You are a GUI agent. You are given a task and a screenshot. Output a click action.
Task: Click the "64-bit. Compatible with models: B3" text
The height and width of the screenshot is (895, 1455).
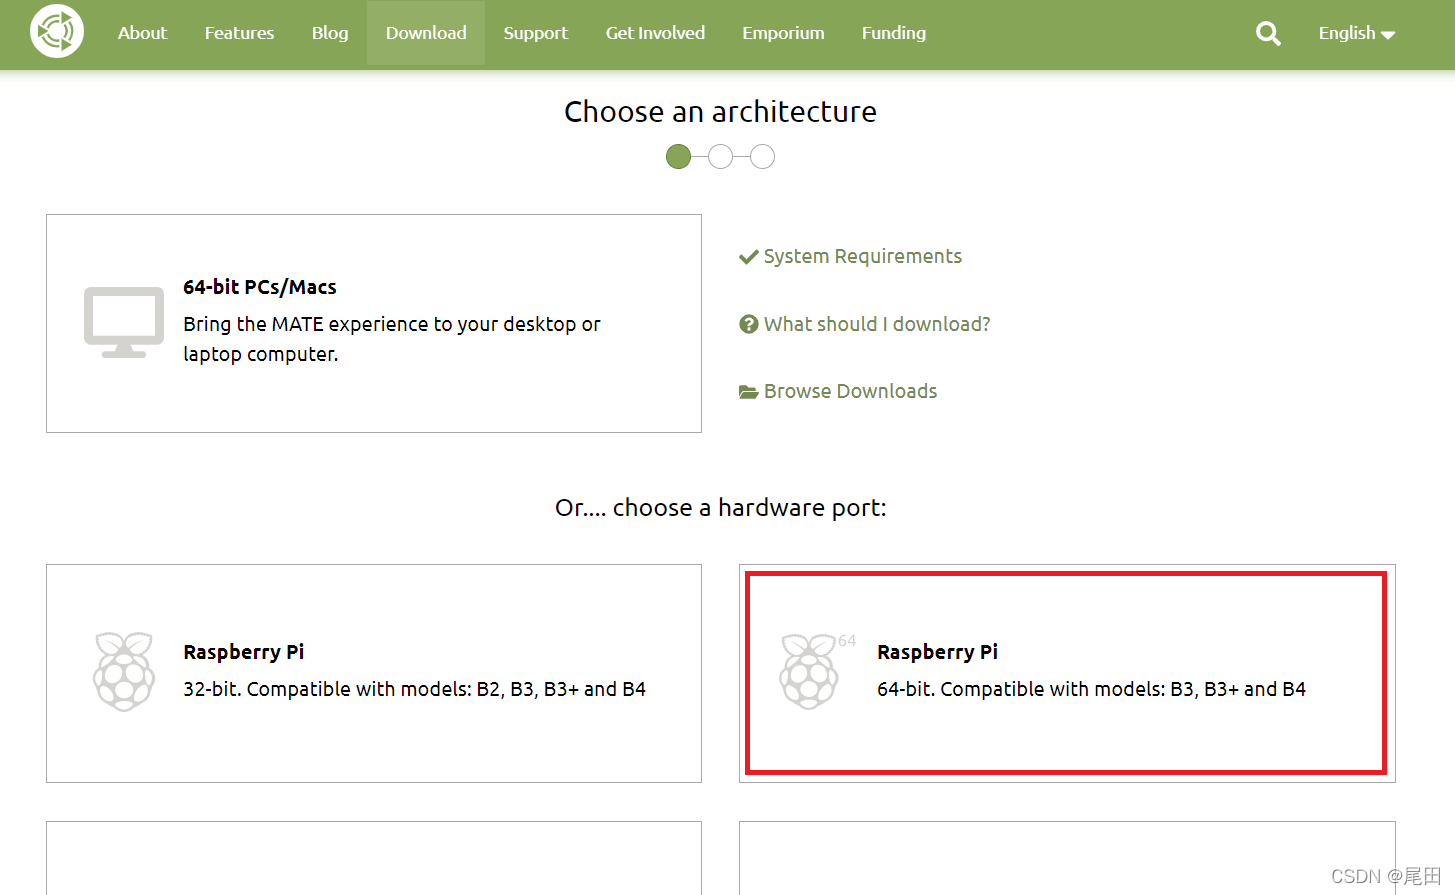[1091, 689]
